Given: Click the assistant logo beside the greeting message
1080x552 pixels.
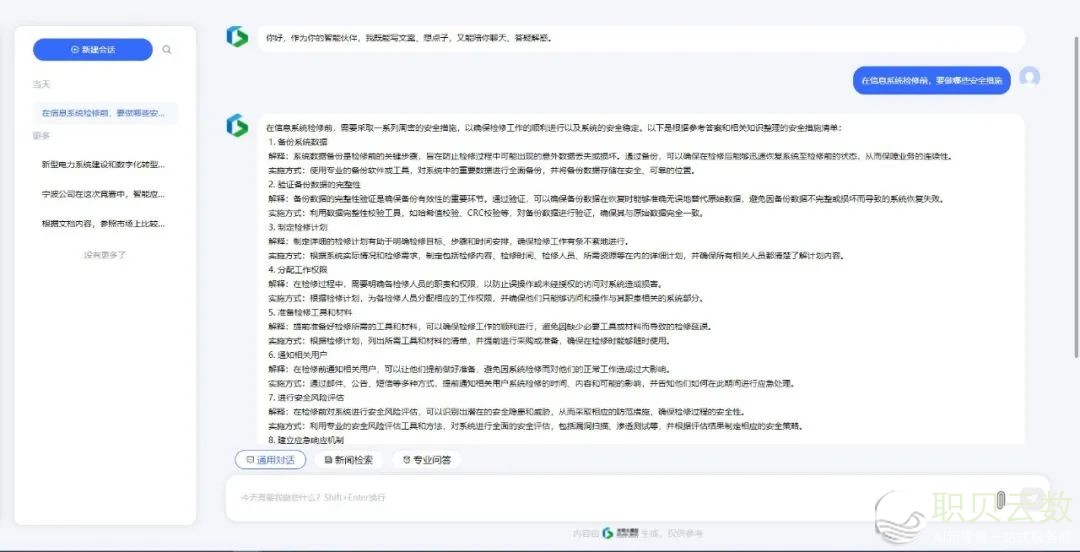Looking at the screenshot, I should [237, 38].
